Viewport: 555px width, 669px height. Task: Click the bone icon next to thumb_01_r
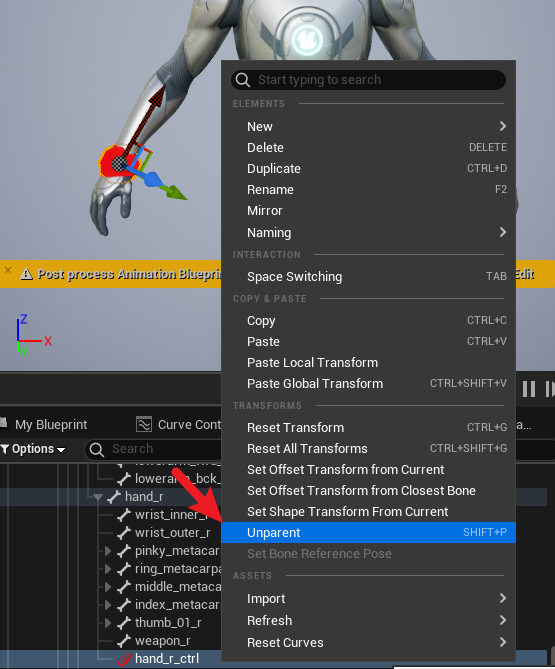click(124, 623)
